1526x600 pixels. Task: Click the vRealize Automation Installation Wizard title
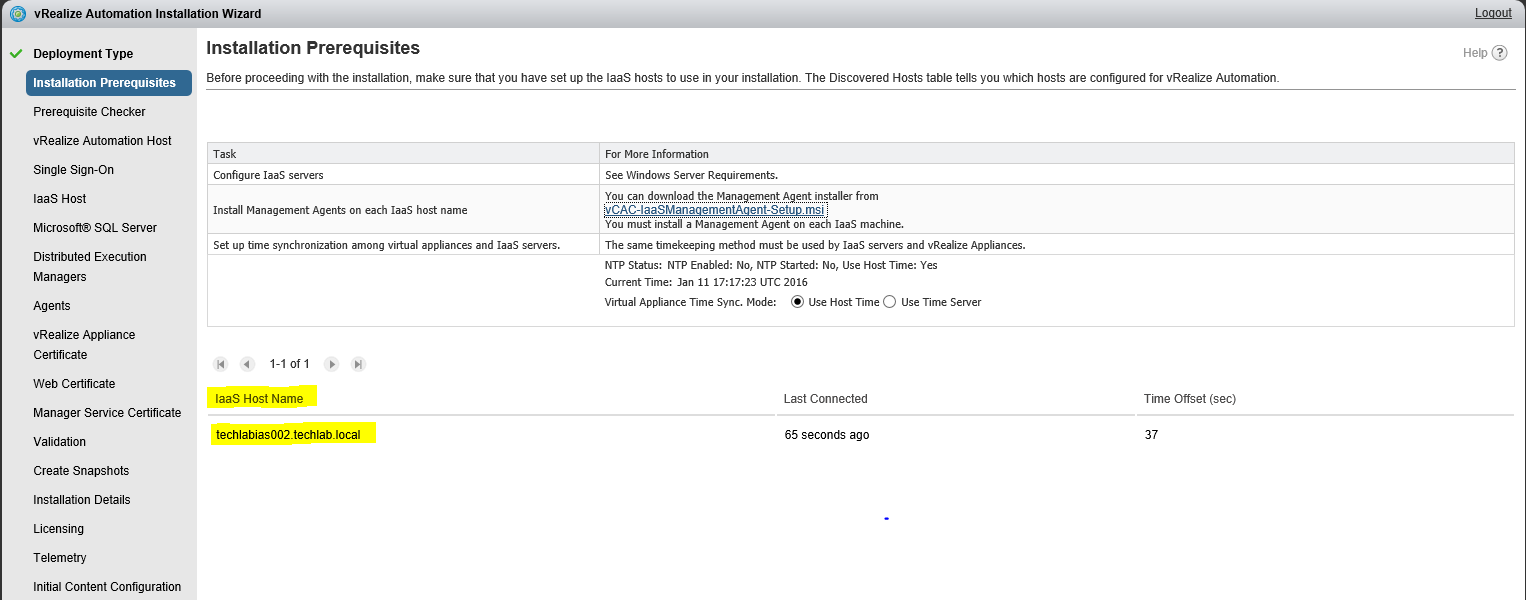(x=147, y=13)
